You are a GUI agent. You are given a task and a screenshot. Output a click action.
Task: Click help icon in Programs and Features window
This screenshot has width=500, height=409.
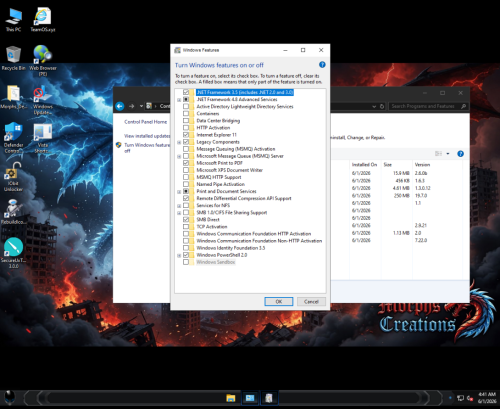tap(460, 154)
